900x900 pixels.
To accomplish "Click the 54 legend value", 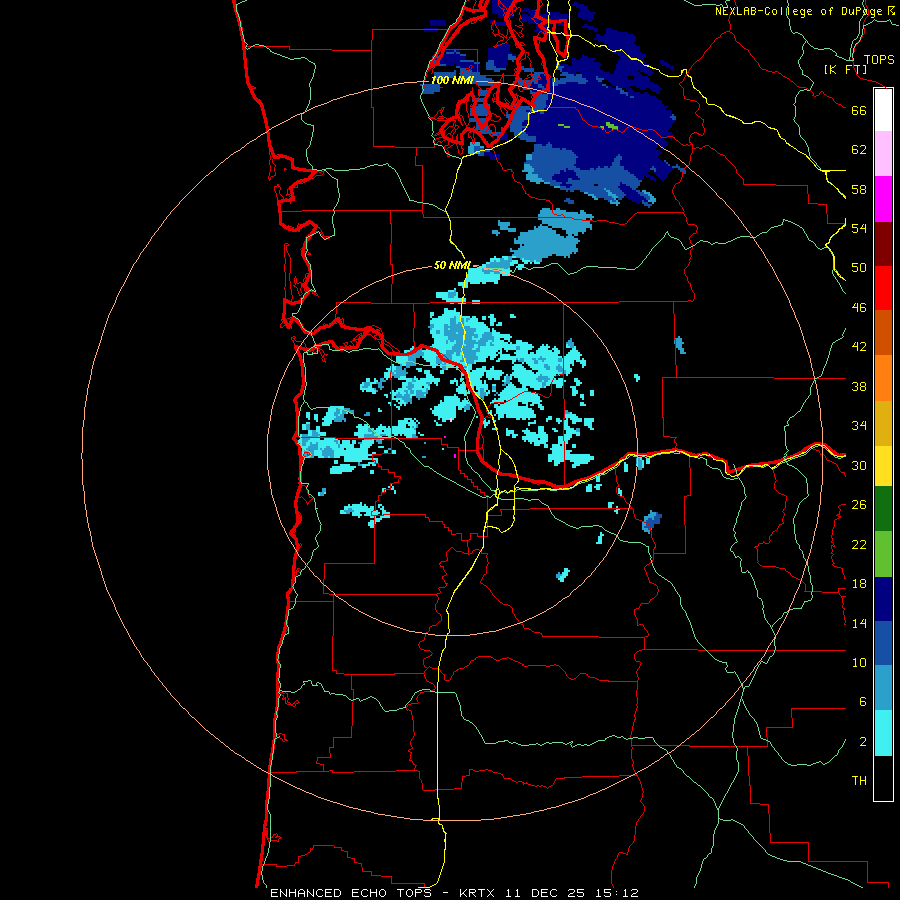I will coord(859,228).
